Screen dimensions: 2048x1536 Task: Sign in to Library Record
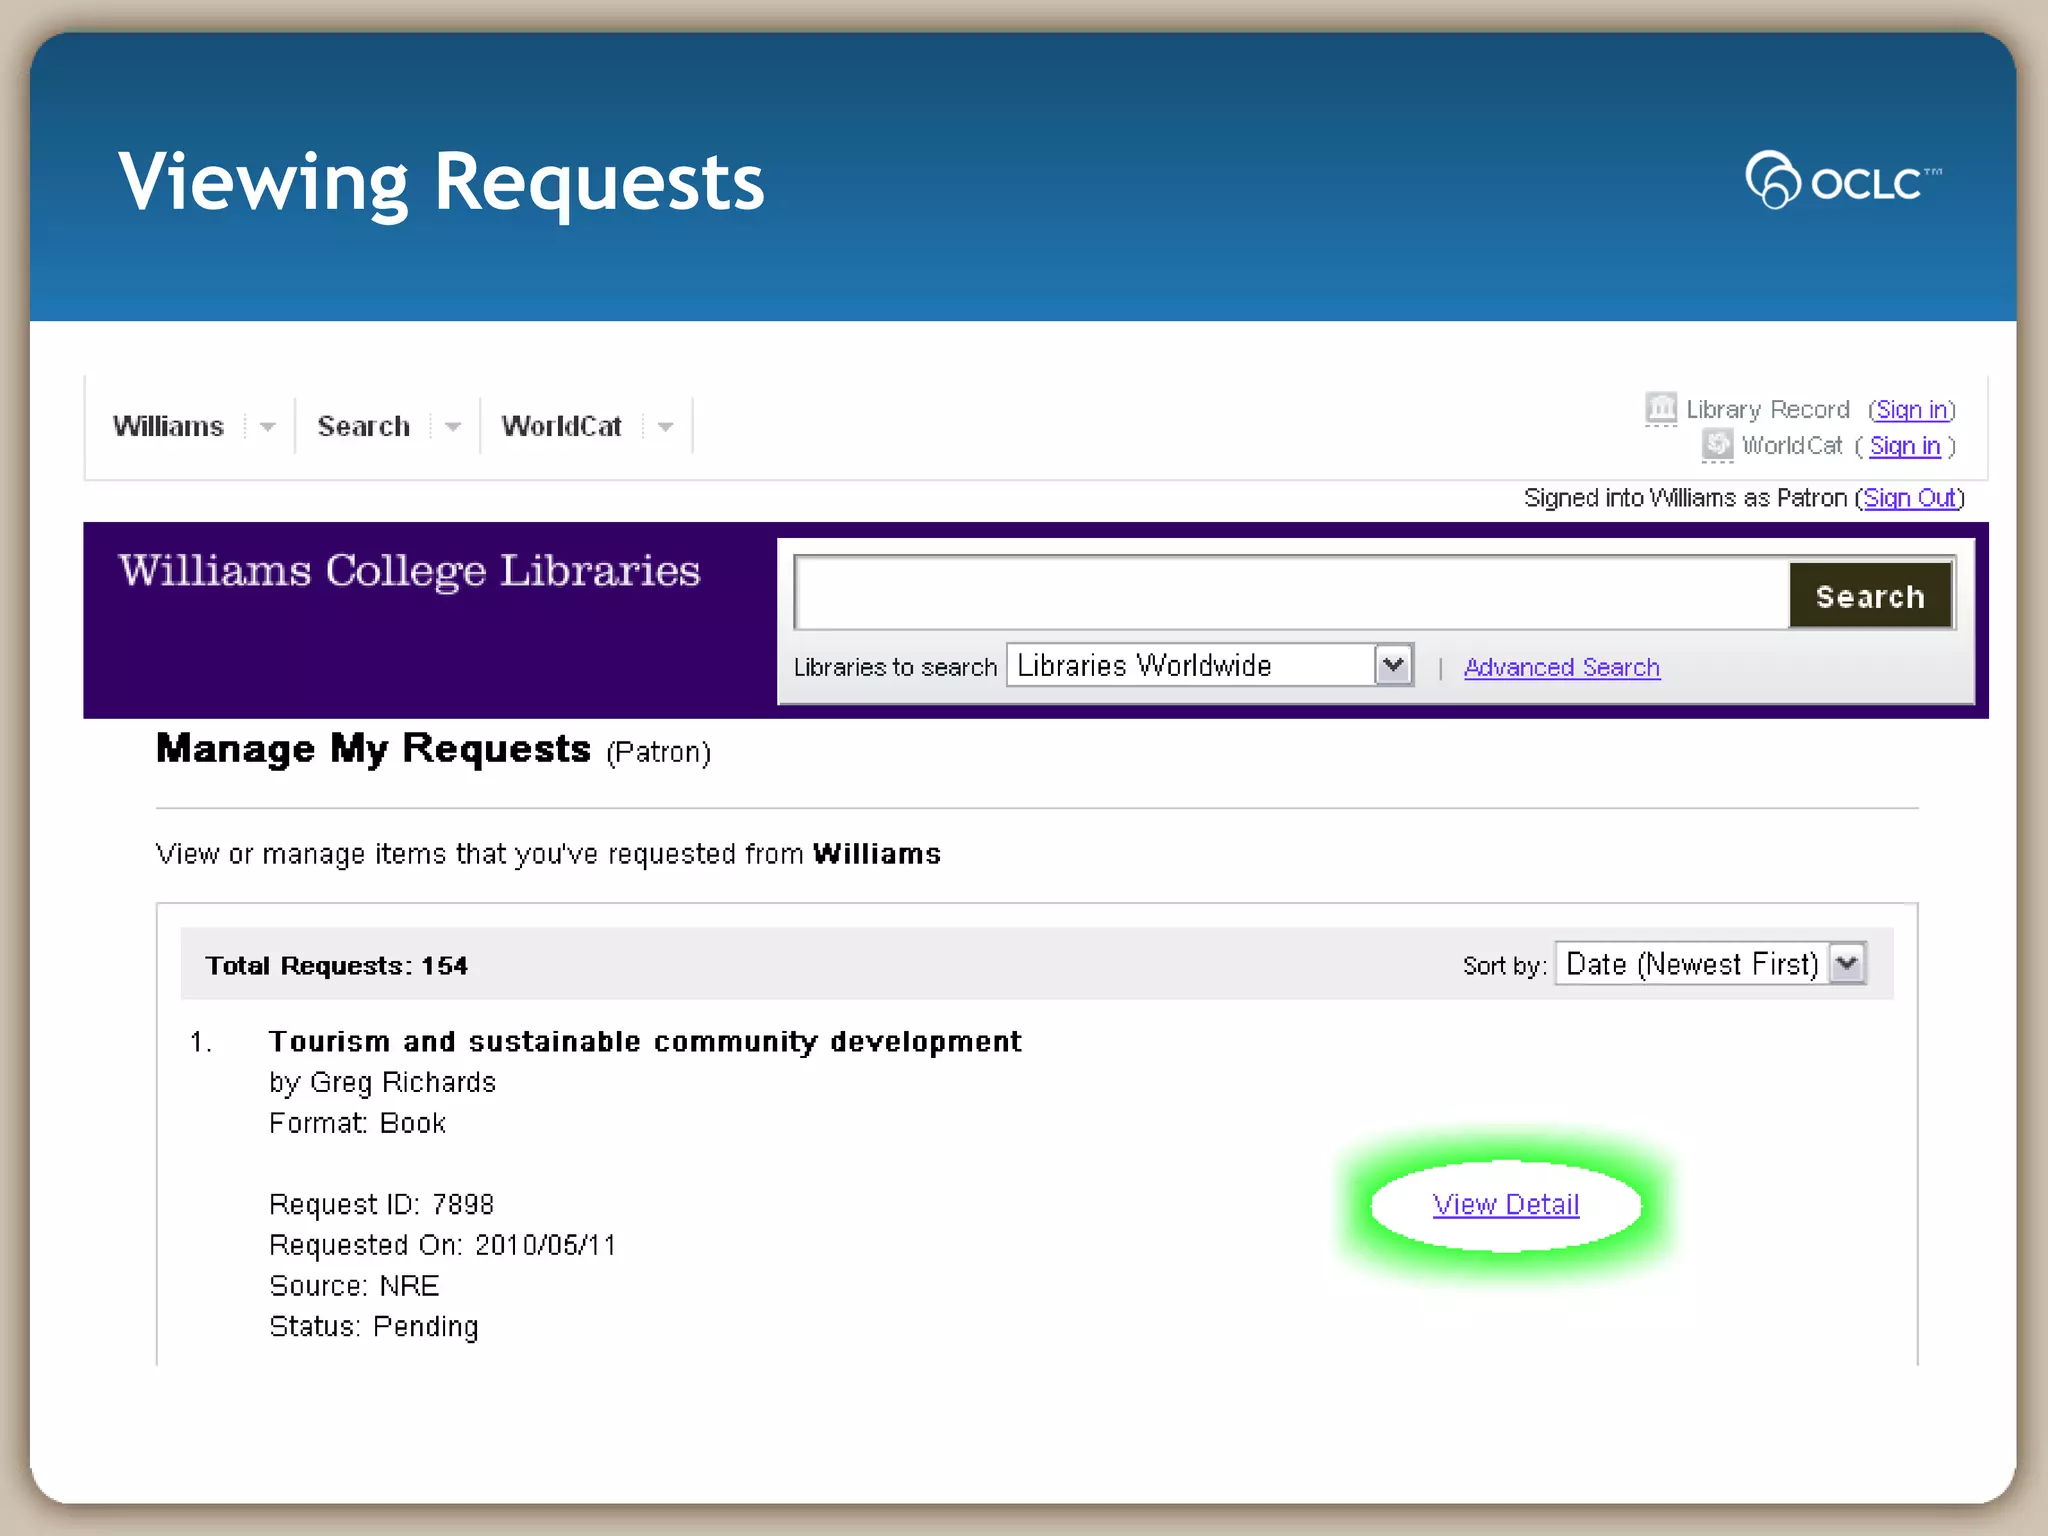(1911, 410)
